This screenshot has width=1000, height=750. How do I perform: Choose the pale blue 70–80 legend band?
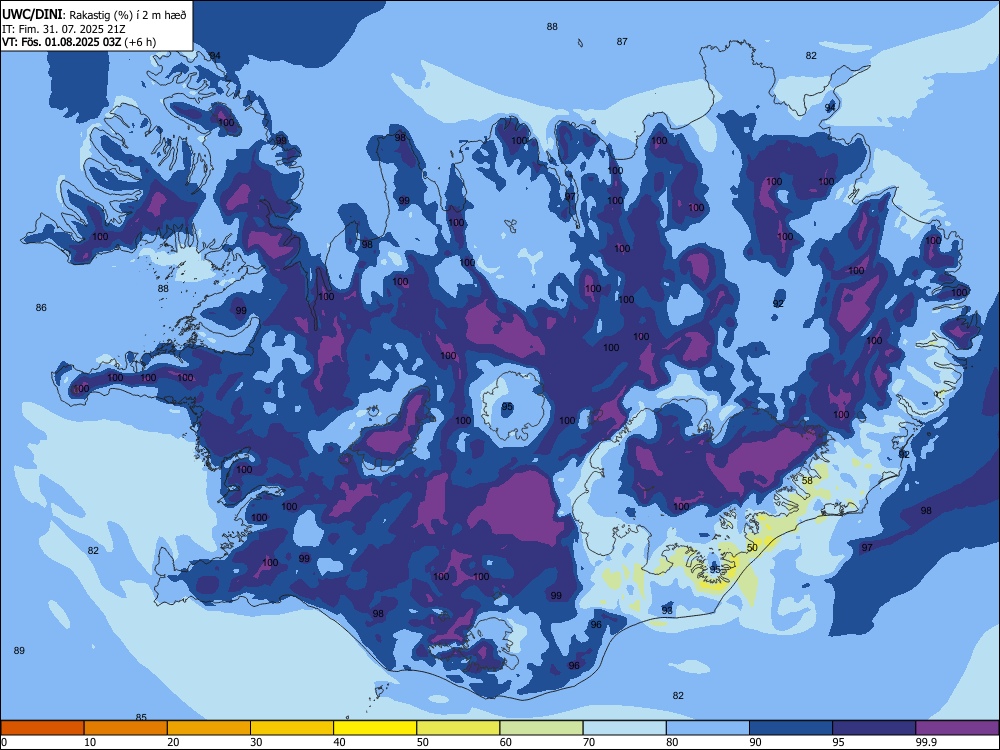click(x=624, y=728)
